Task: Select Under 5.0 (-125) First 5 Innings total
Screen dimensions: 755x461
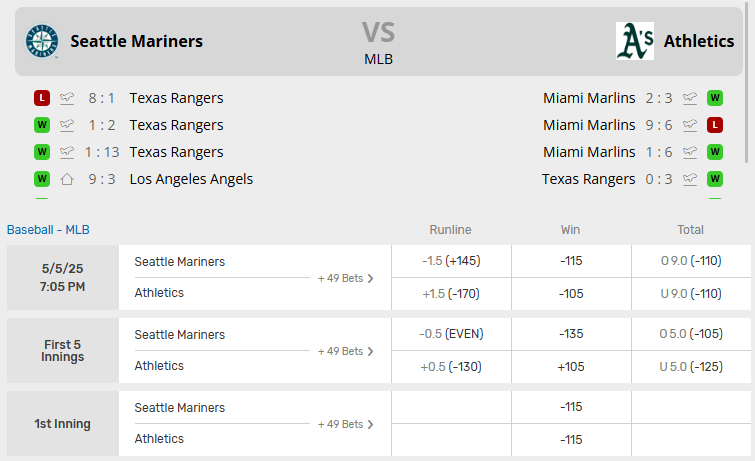Action: pyautogui.click(x=691, y=366)
